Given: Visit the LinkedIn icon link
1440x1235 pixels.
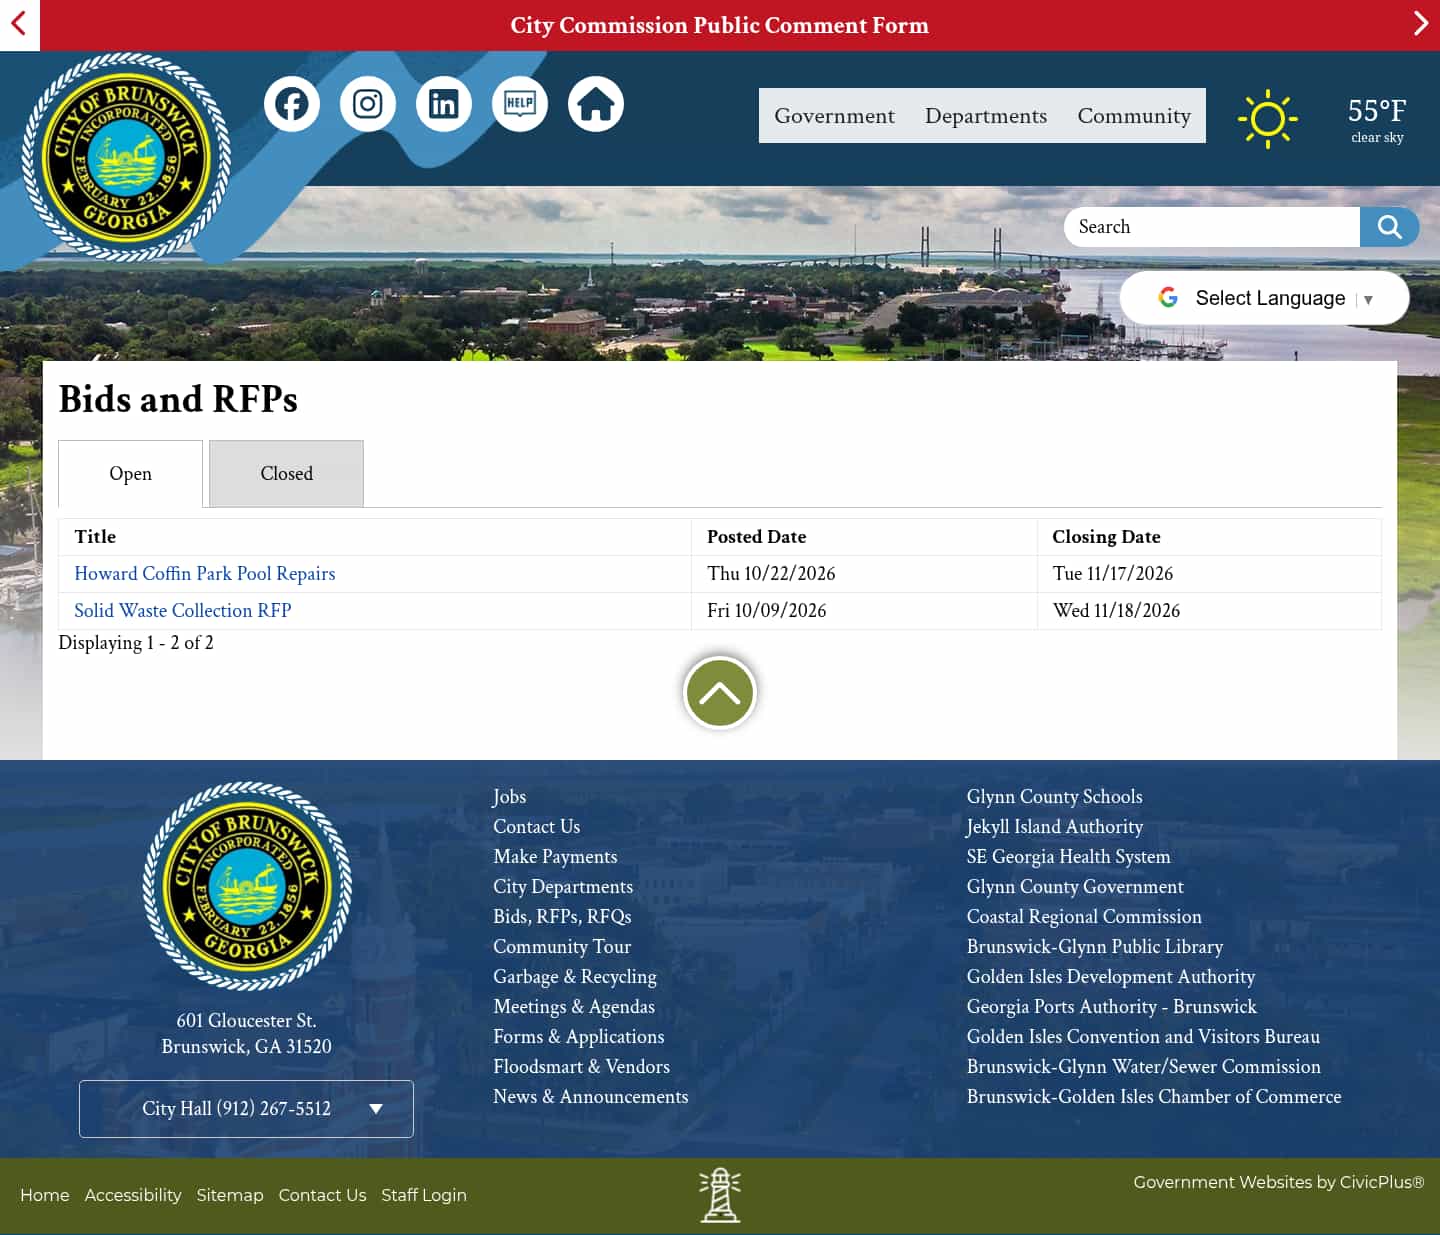Looking at the screenshot, I should 444,104.
